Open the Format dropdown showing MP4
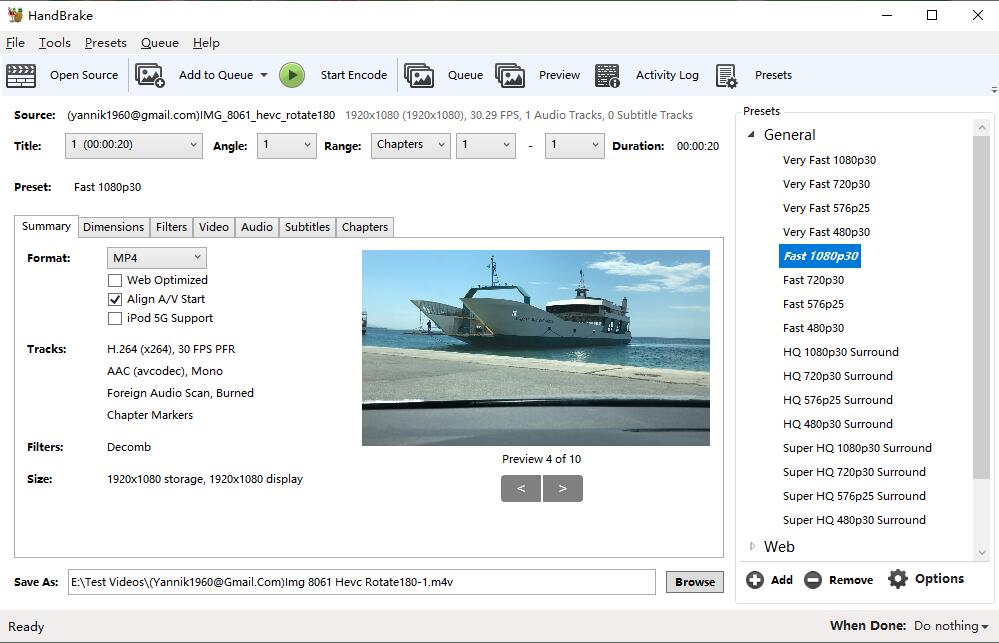This screenshot has width=999, height=643. 156,257
